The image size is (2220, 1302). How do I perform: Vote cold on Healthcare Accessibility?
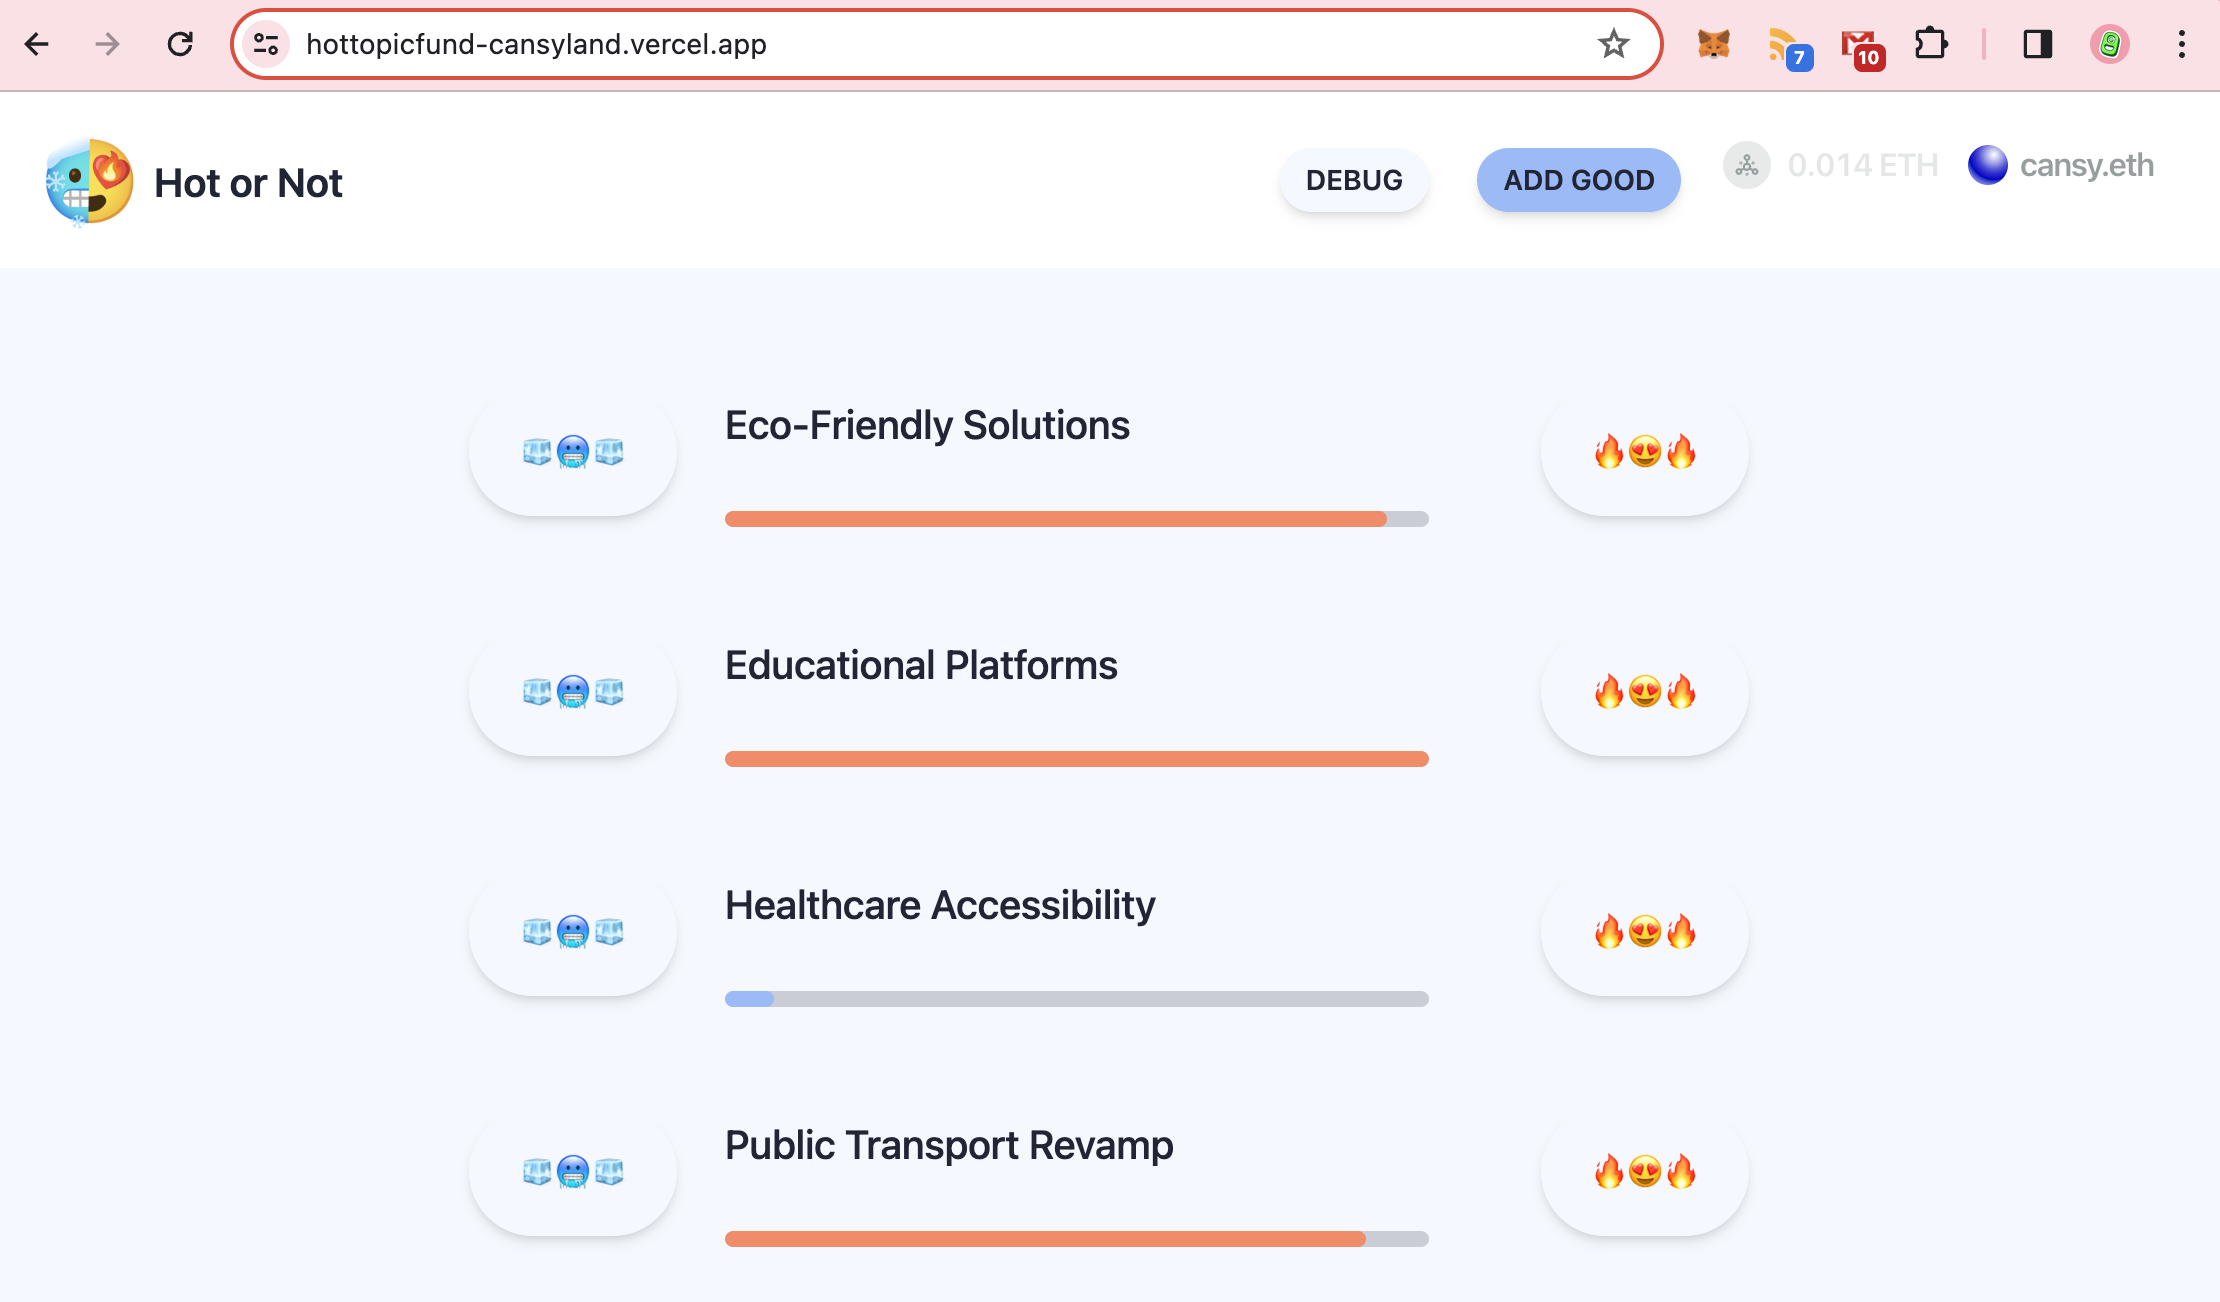tap(573, 933)
